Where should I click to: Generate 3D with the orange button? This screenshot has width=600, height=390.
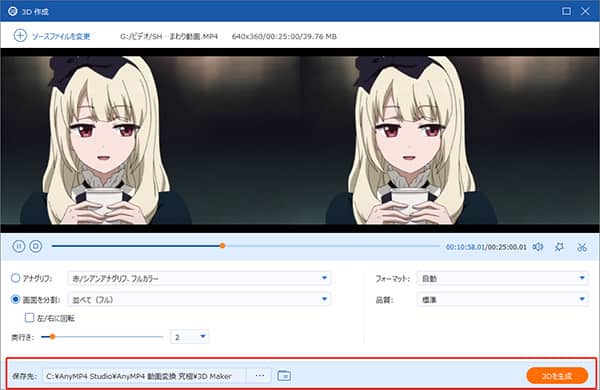pos(557,376)
